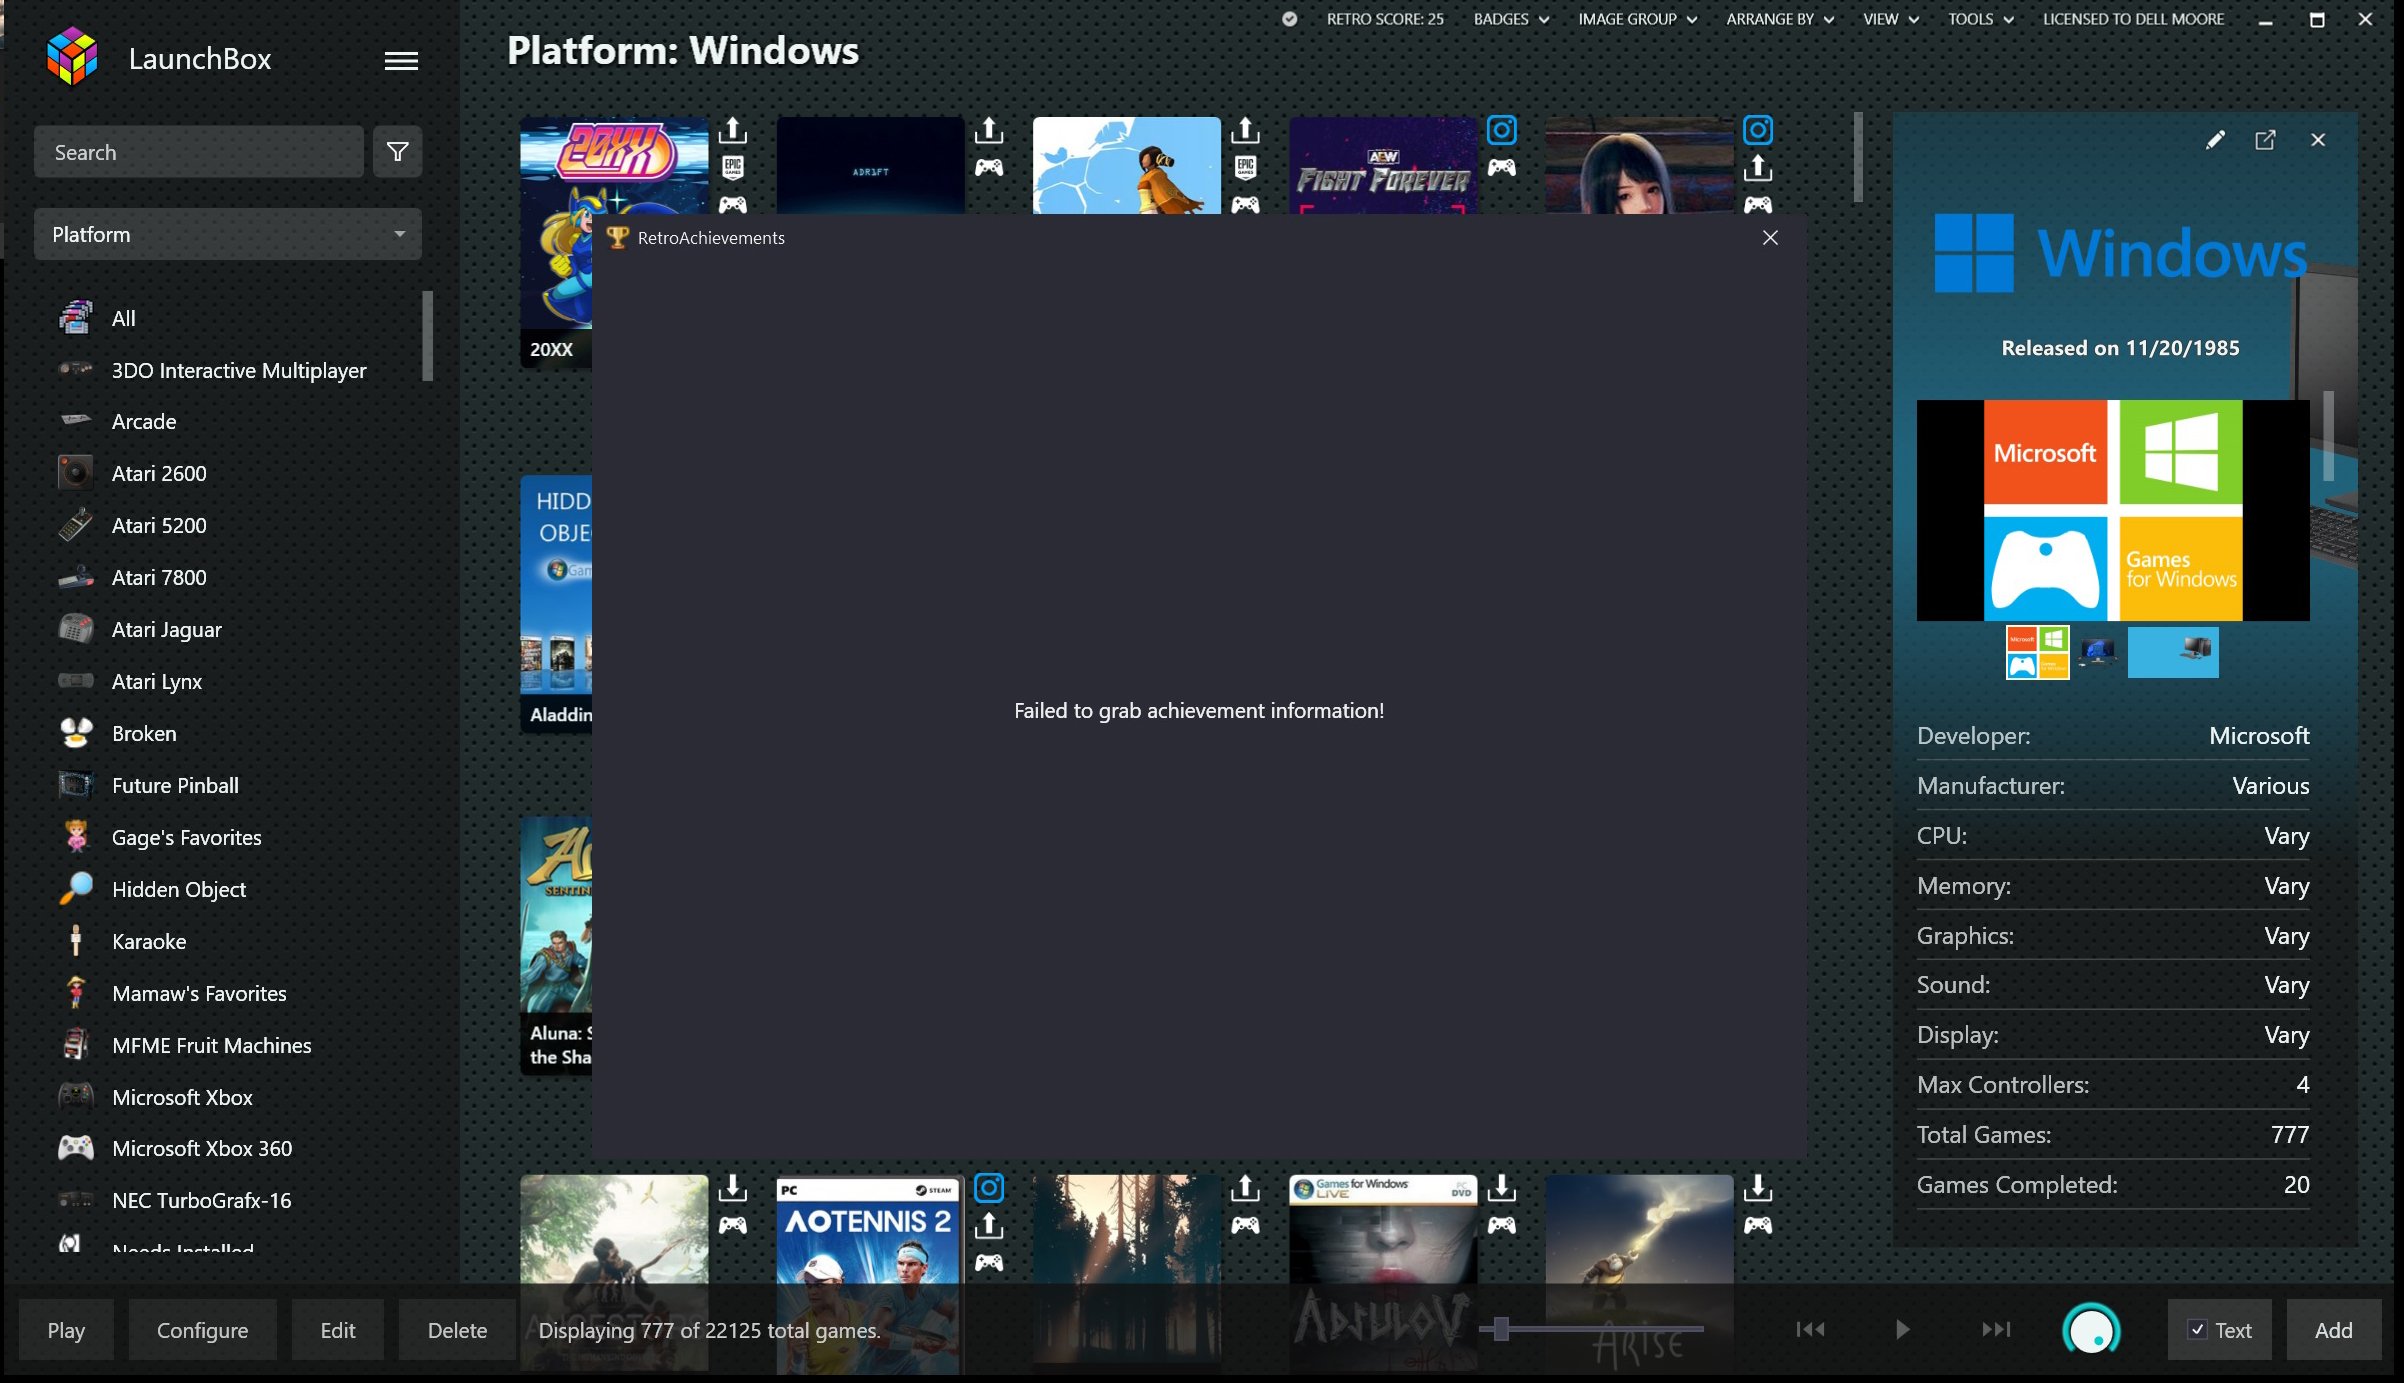Click the music play button
This screenshot has width=2404, height=1383.
[x=1902, y=1329]
